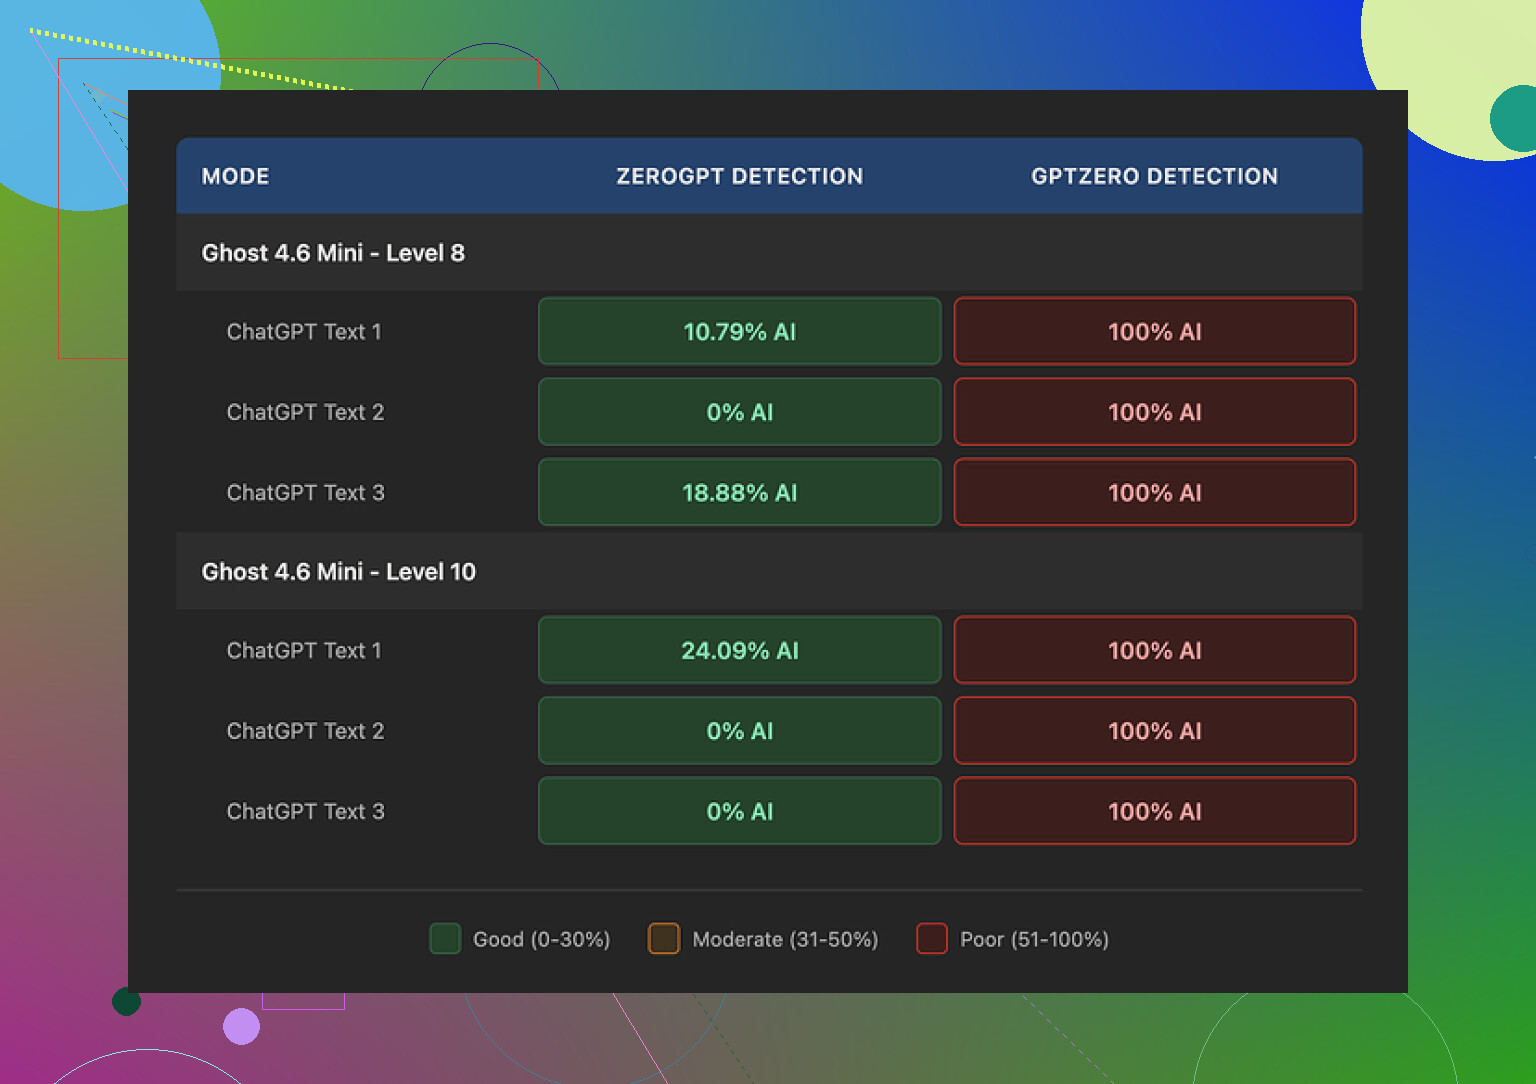Select the GPTZERO DETECTION column header
The height and width of the screenshot is (1084, 1536).
coord(1154,176)
